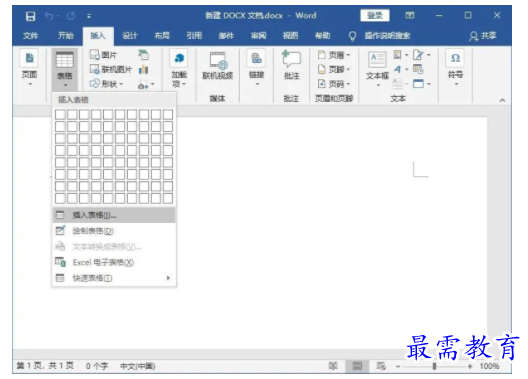Open Ribbon Display Options icon
The width and height of the screenshot is (528, 379).
tap(409, 15)
